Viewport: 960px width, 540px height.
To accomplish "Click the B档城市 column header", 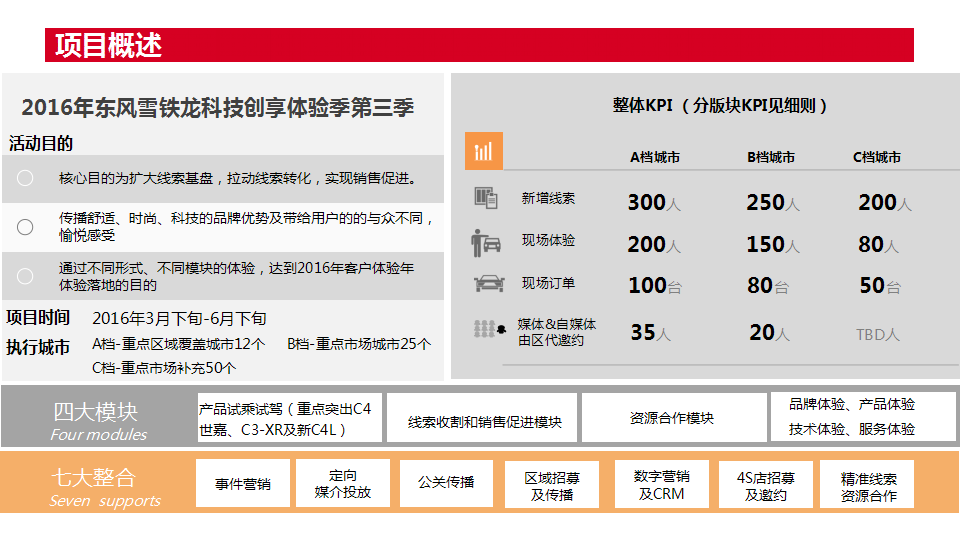I will (x=771, y=157).
